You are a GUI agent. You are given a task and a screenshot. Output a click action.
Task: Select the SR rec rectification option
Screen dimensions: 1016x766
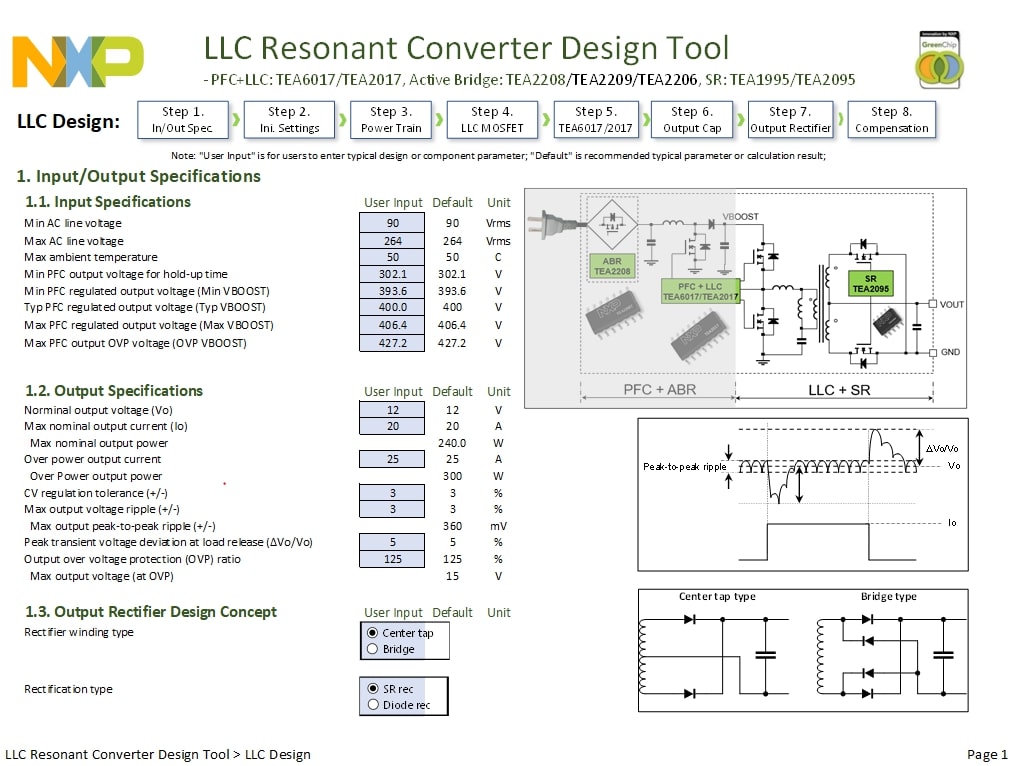[x=373, y=689]
